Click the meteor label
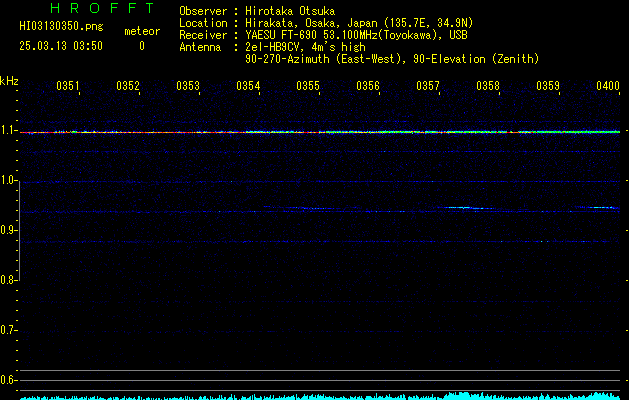 pyautogui.click(x=142, y=31)
